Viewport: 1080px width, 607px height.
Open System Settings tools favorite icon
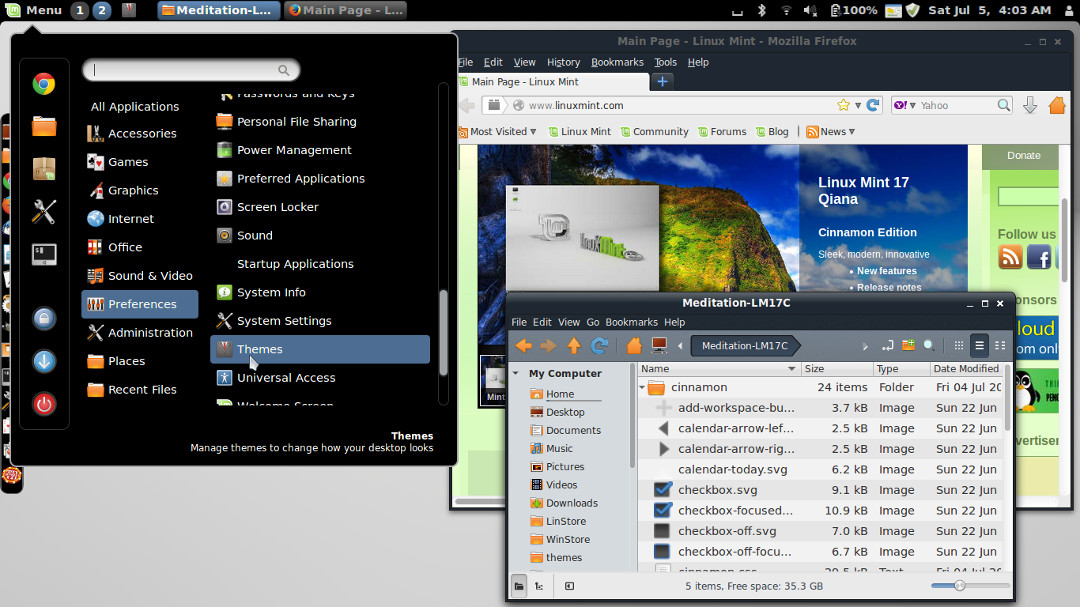pyautogui.click(x=44, y=212)
